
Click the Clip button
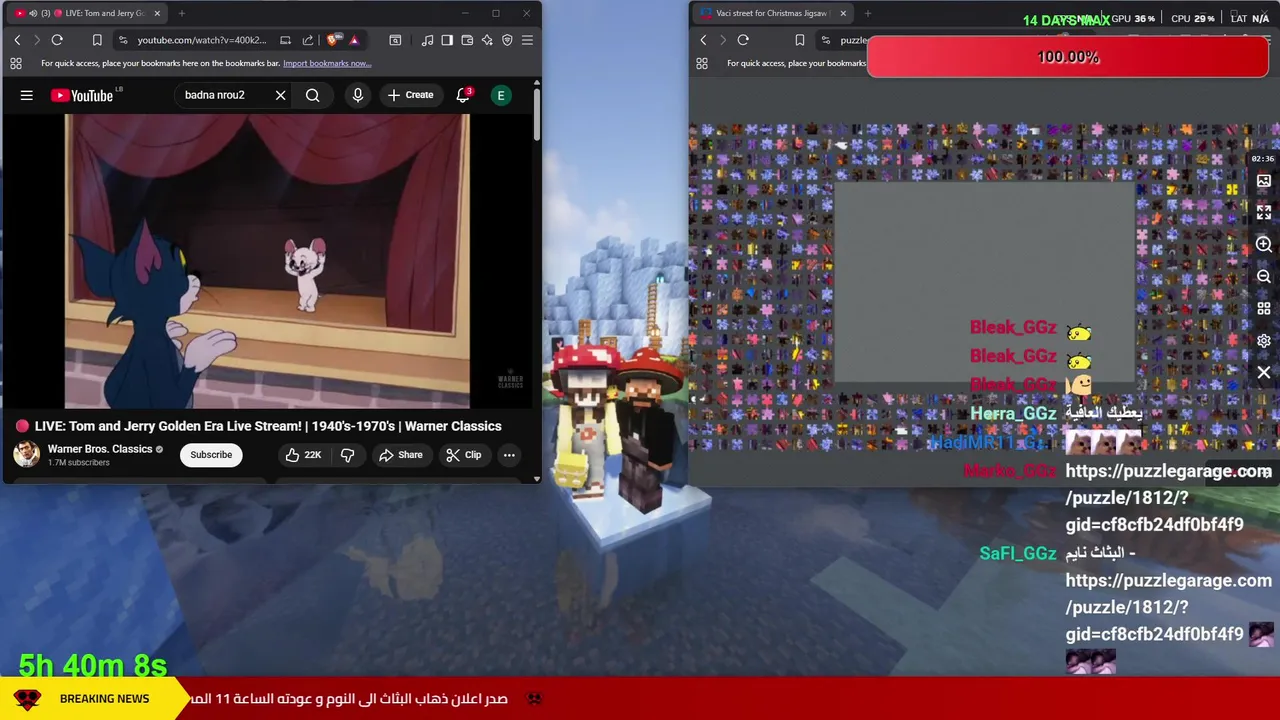point(464,455)
